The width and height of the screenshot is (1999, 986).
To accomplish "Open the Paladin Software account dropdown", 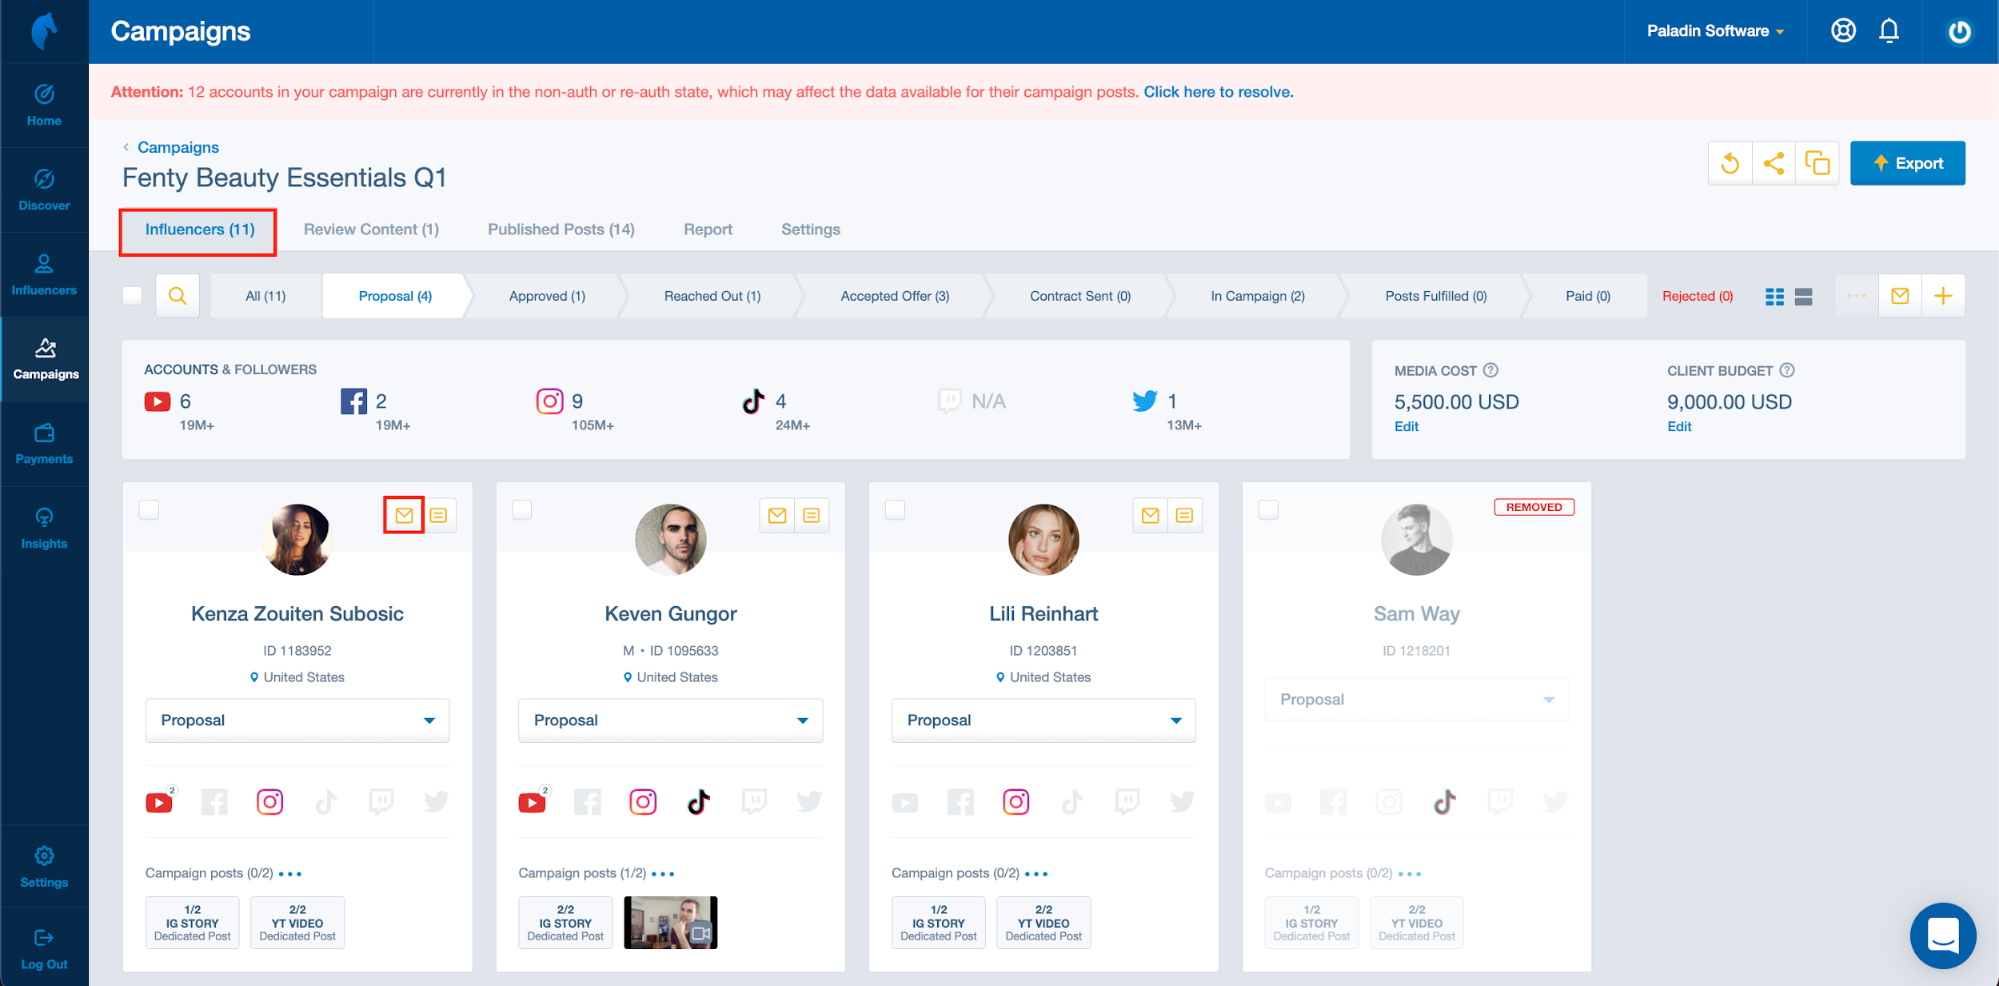I will [x=1715, y=31].
